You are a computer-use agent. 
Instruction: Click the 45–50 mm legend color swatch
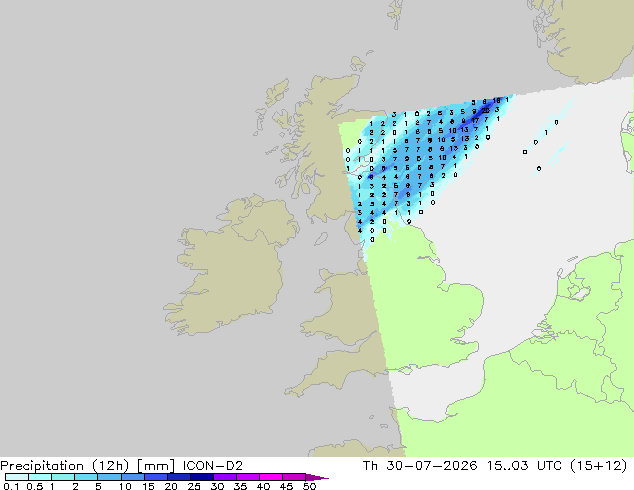coord(294,477)
